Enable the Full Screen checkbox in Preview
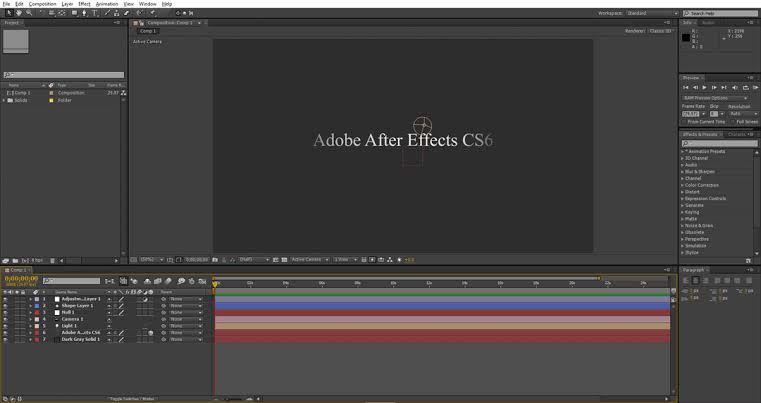 (732, 122)
